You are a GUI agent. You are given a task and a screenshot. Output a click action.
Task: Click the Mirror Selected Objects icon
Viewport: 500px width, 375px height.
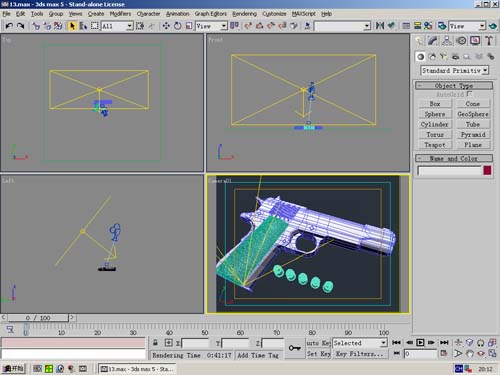(380, 26)
